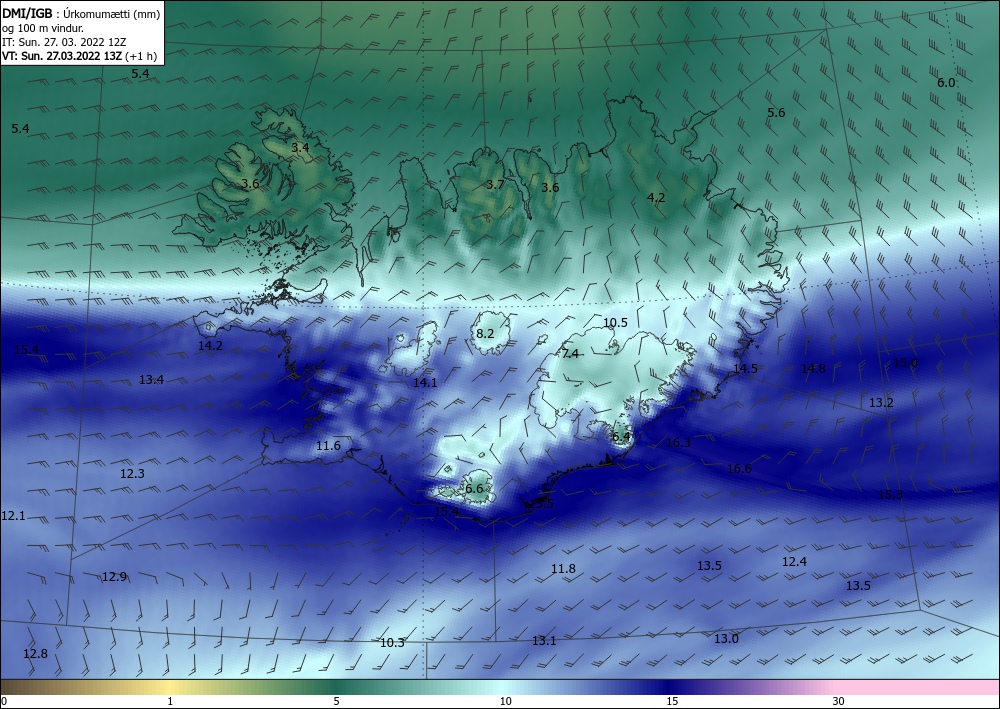
Task: Click the 3.4 value in the Westfjords
Action: coord(300,147)
